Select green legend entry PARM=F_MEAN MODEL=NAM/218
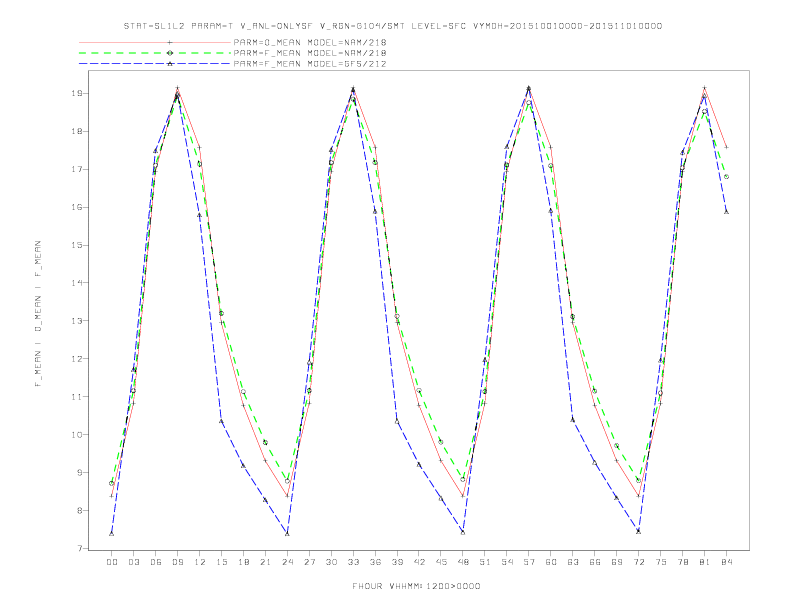The image size is (792, 612). [310, 53]
